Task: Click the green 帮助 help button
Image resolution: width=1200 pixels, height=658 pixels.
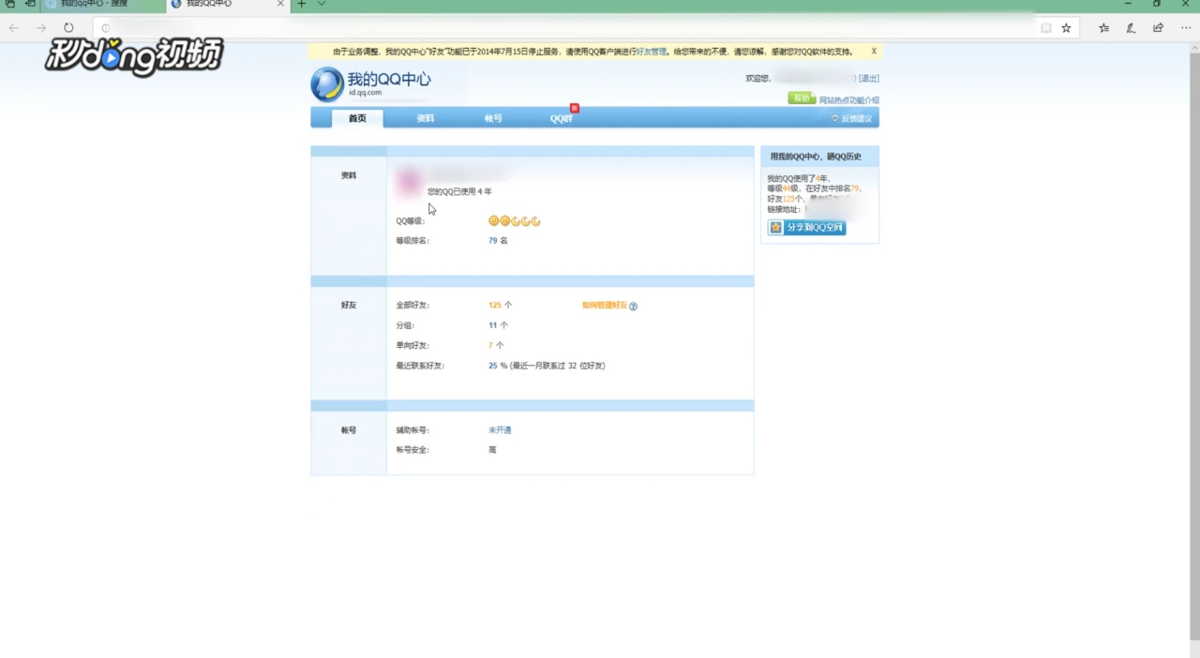Action: pos(801,99)
